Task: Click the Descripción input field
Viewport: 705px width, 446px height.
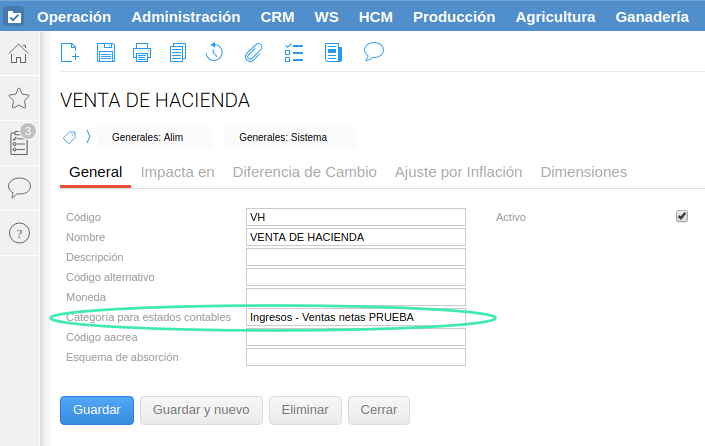Action: pyautogui.click(x=355, y=257)
